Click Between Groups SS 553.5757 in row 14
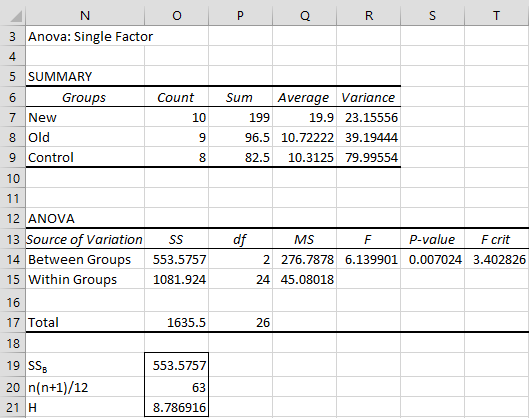 [x=176, y=259]
